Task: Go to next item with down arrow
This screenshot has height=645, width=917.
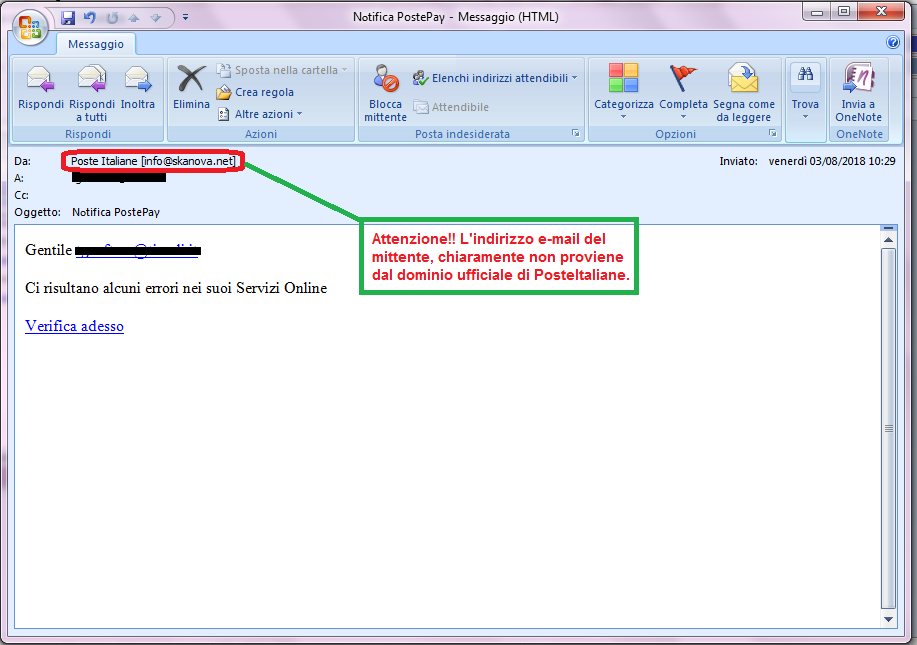Action: coord(156,18)
